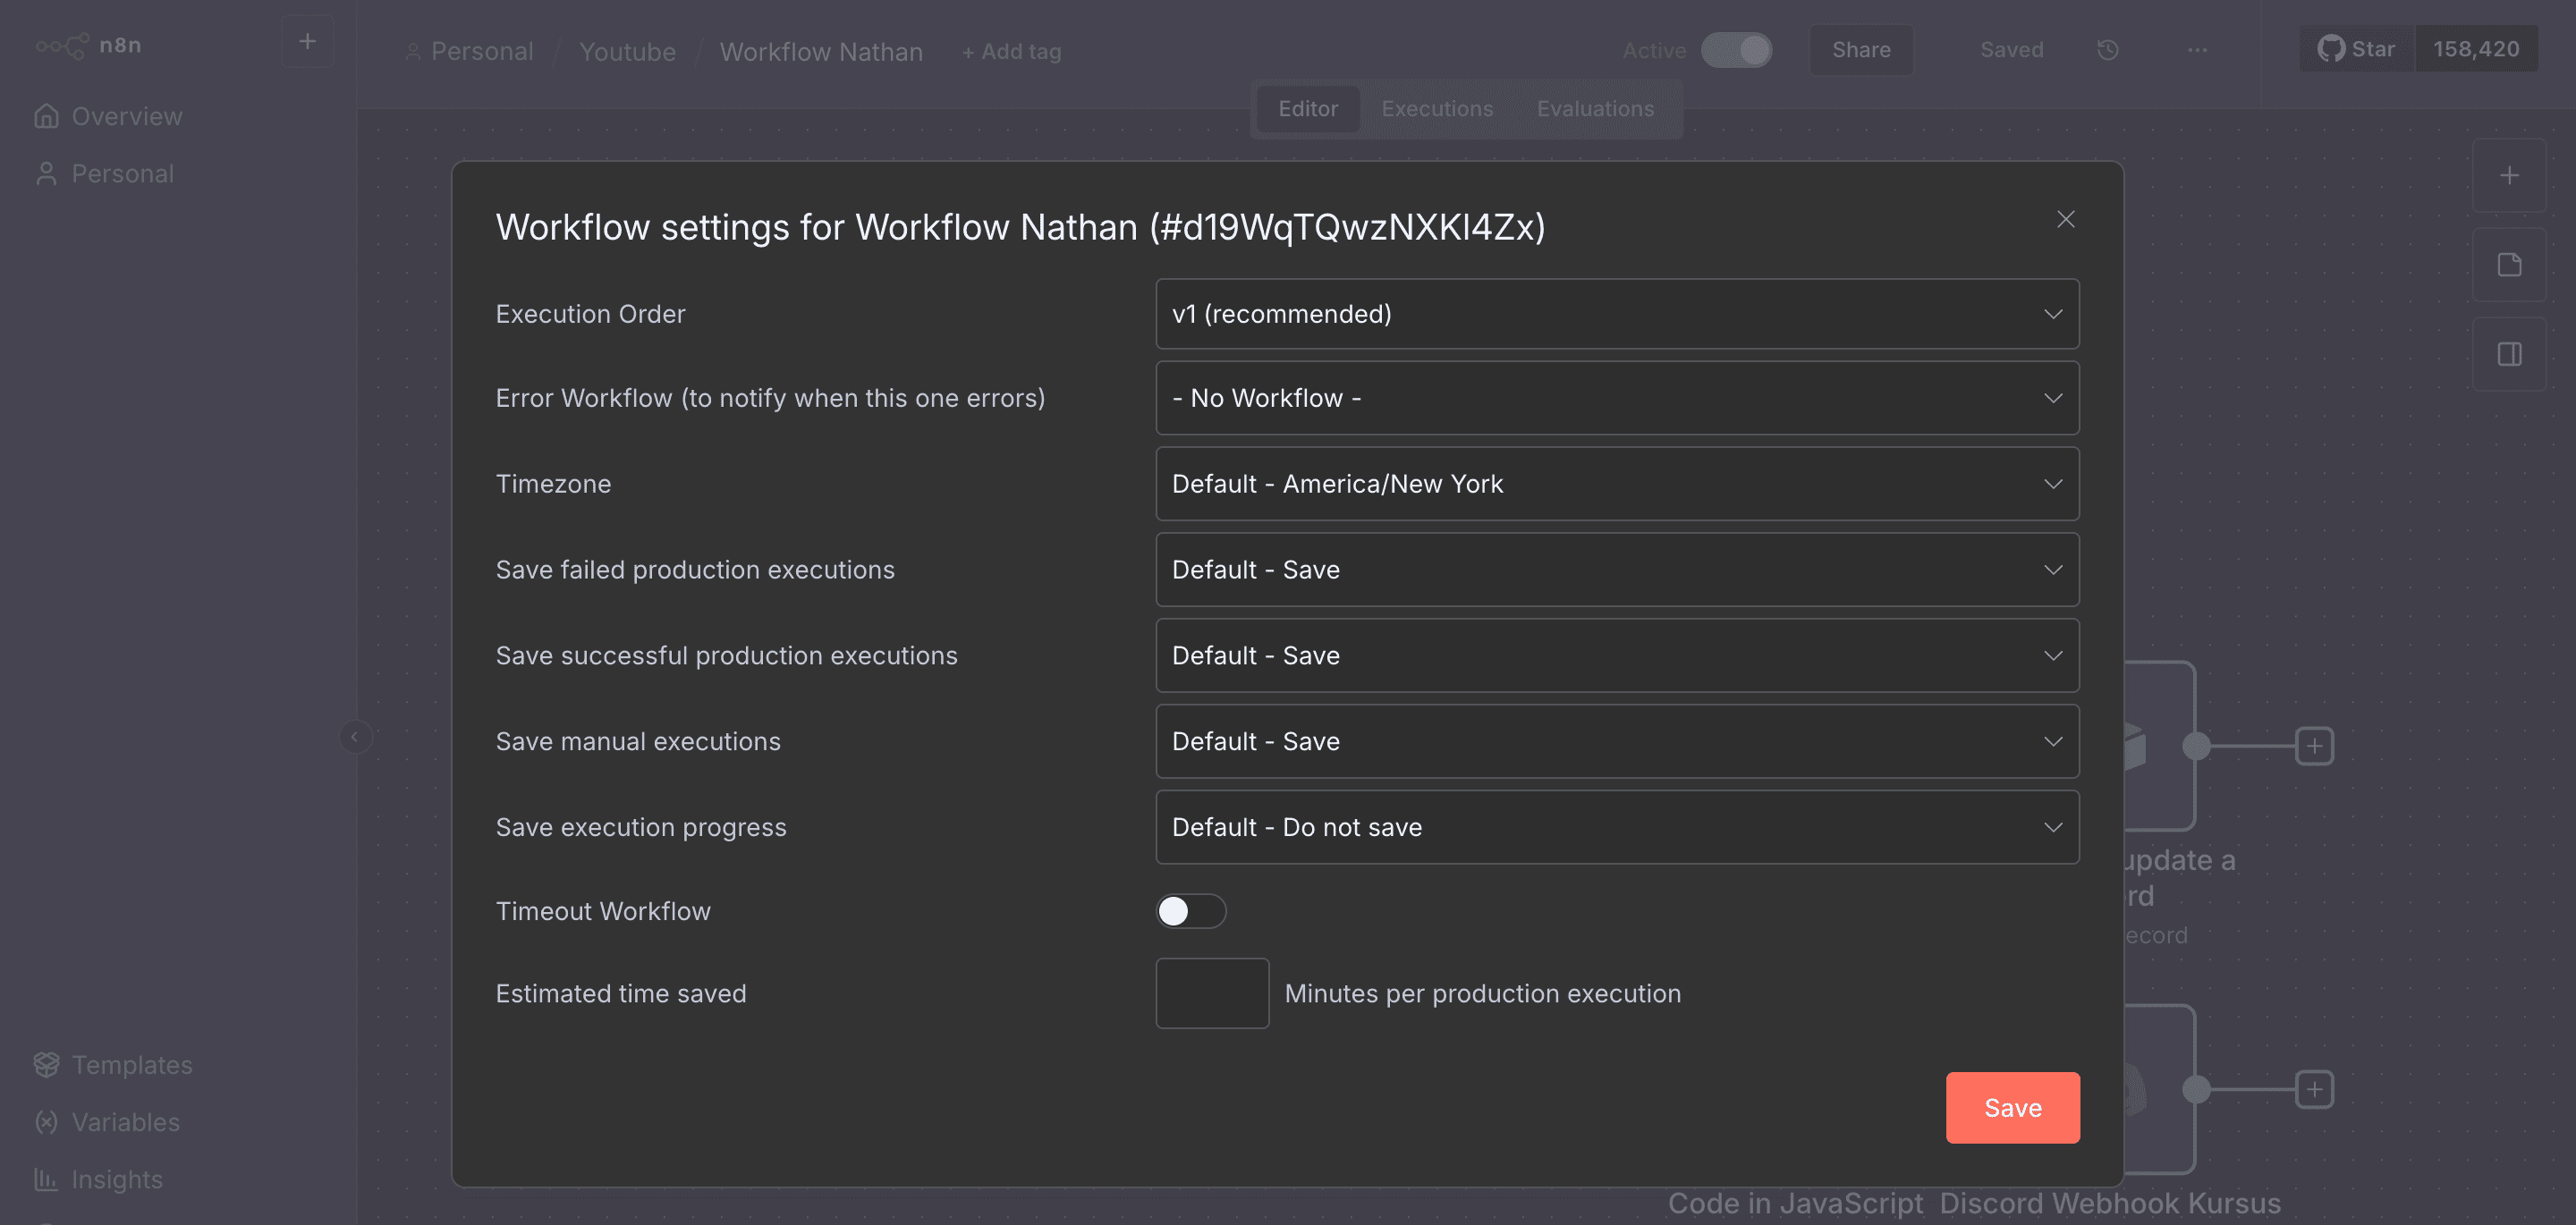Click the Personal breadcrumb
This screenshot has width=2576, height=1225.
click(469, 52)
